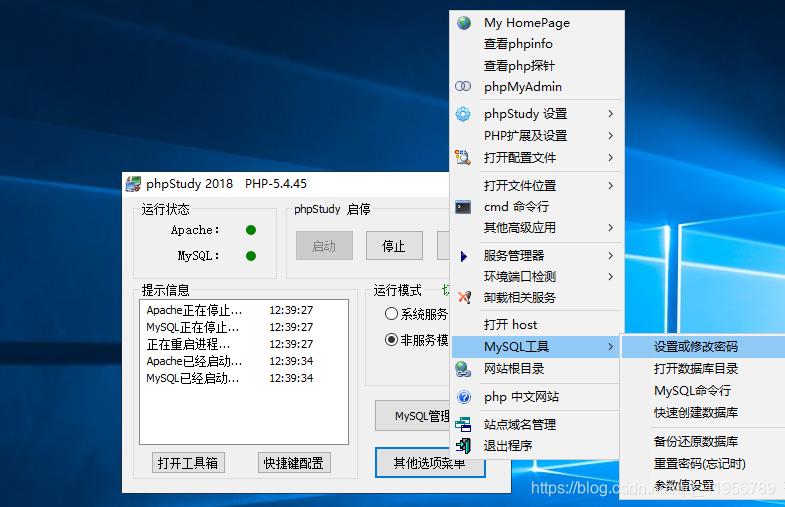Click the PHP-5.4.45 version text in title
Image resolution: width=785 pixels, height=507 pixels.
pyautogui.click(x=276, y=184)
